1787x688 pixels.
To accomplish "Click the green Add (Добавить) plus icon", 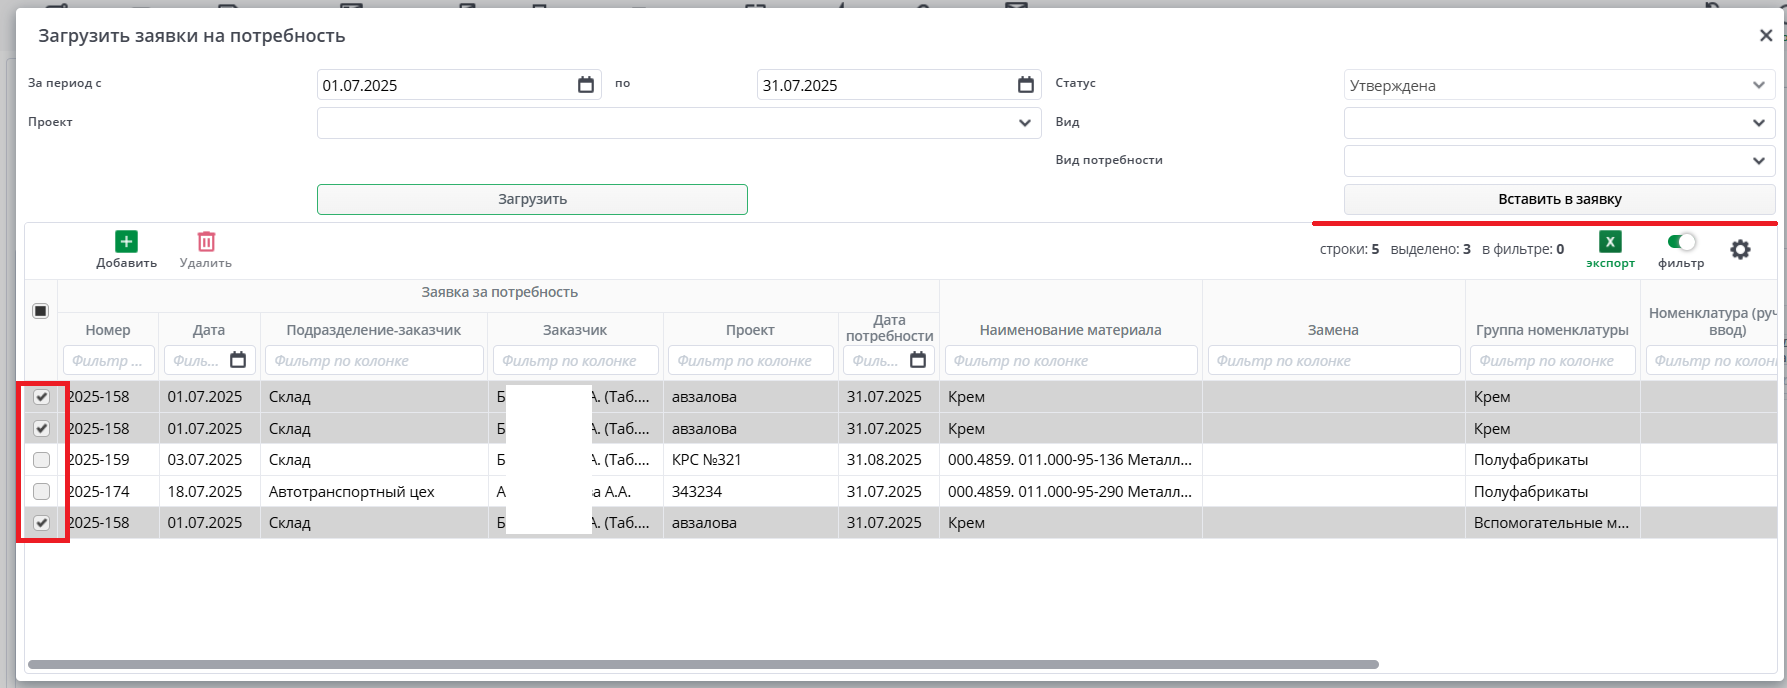I will [126, 242].
